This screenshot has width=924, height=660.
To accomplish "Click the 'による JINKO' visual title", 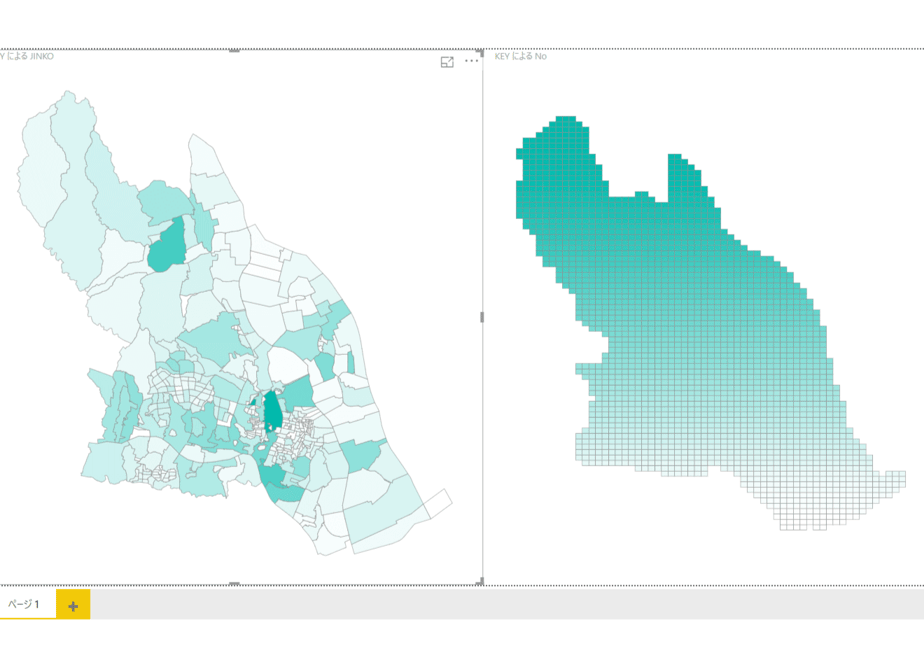I will coord(27,57).
